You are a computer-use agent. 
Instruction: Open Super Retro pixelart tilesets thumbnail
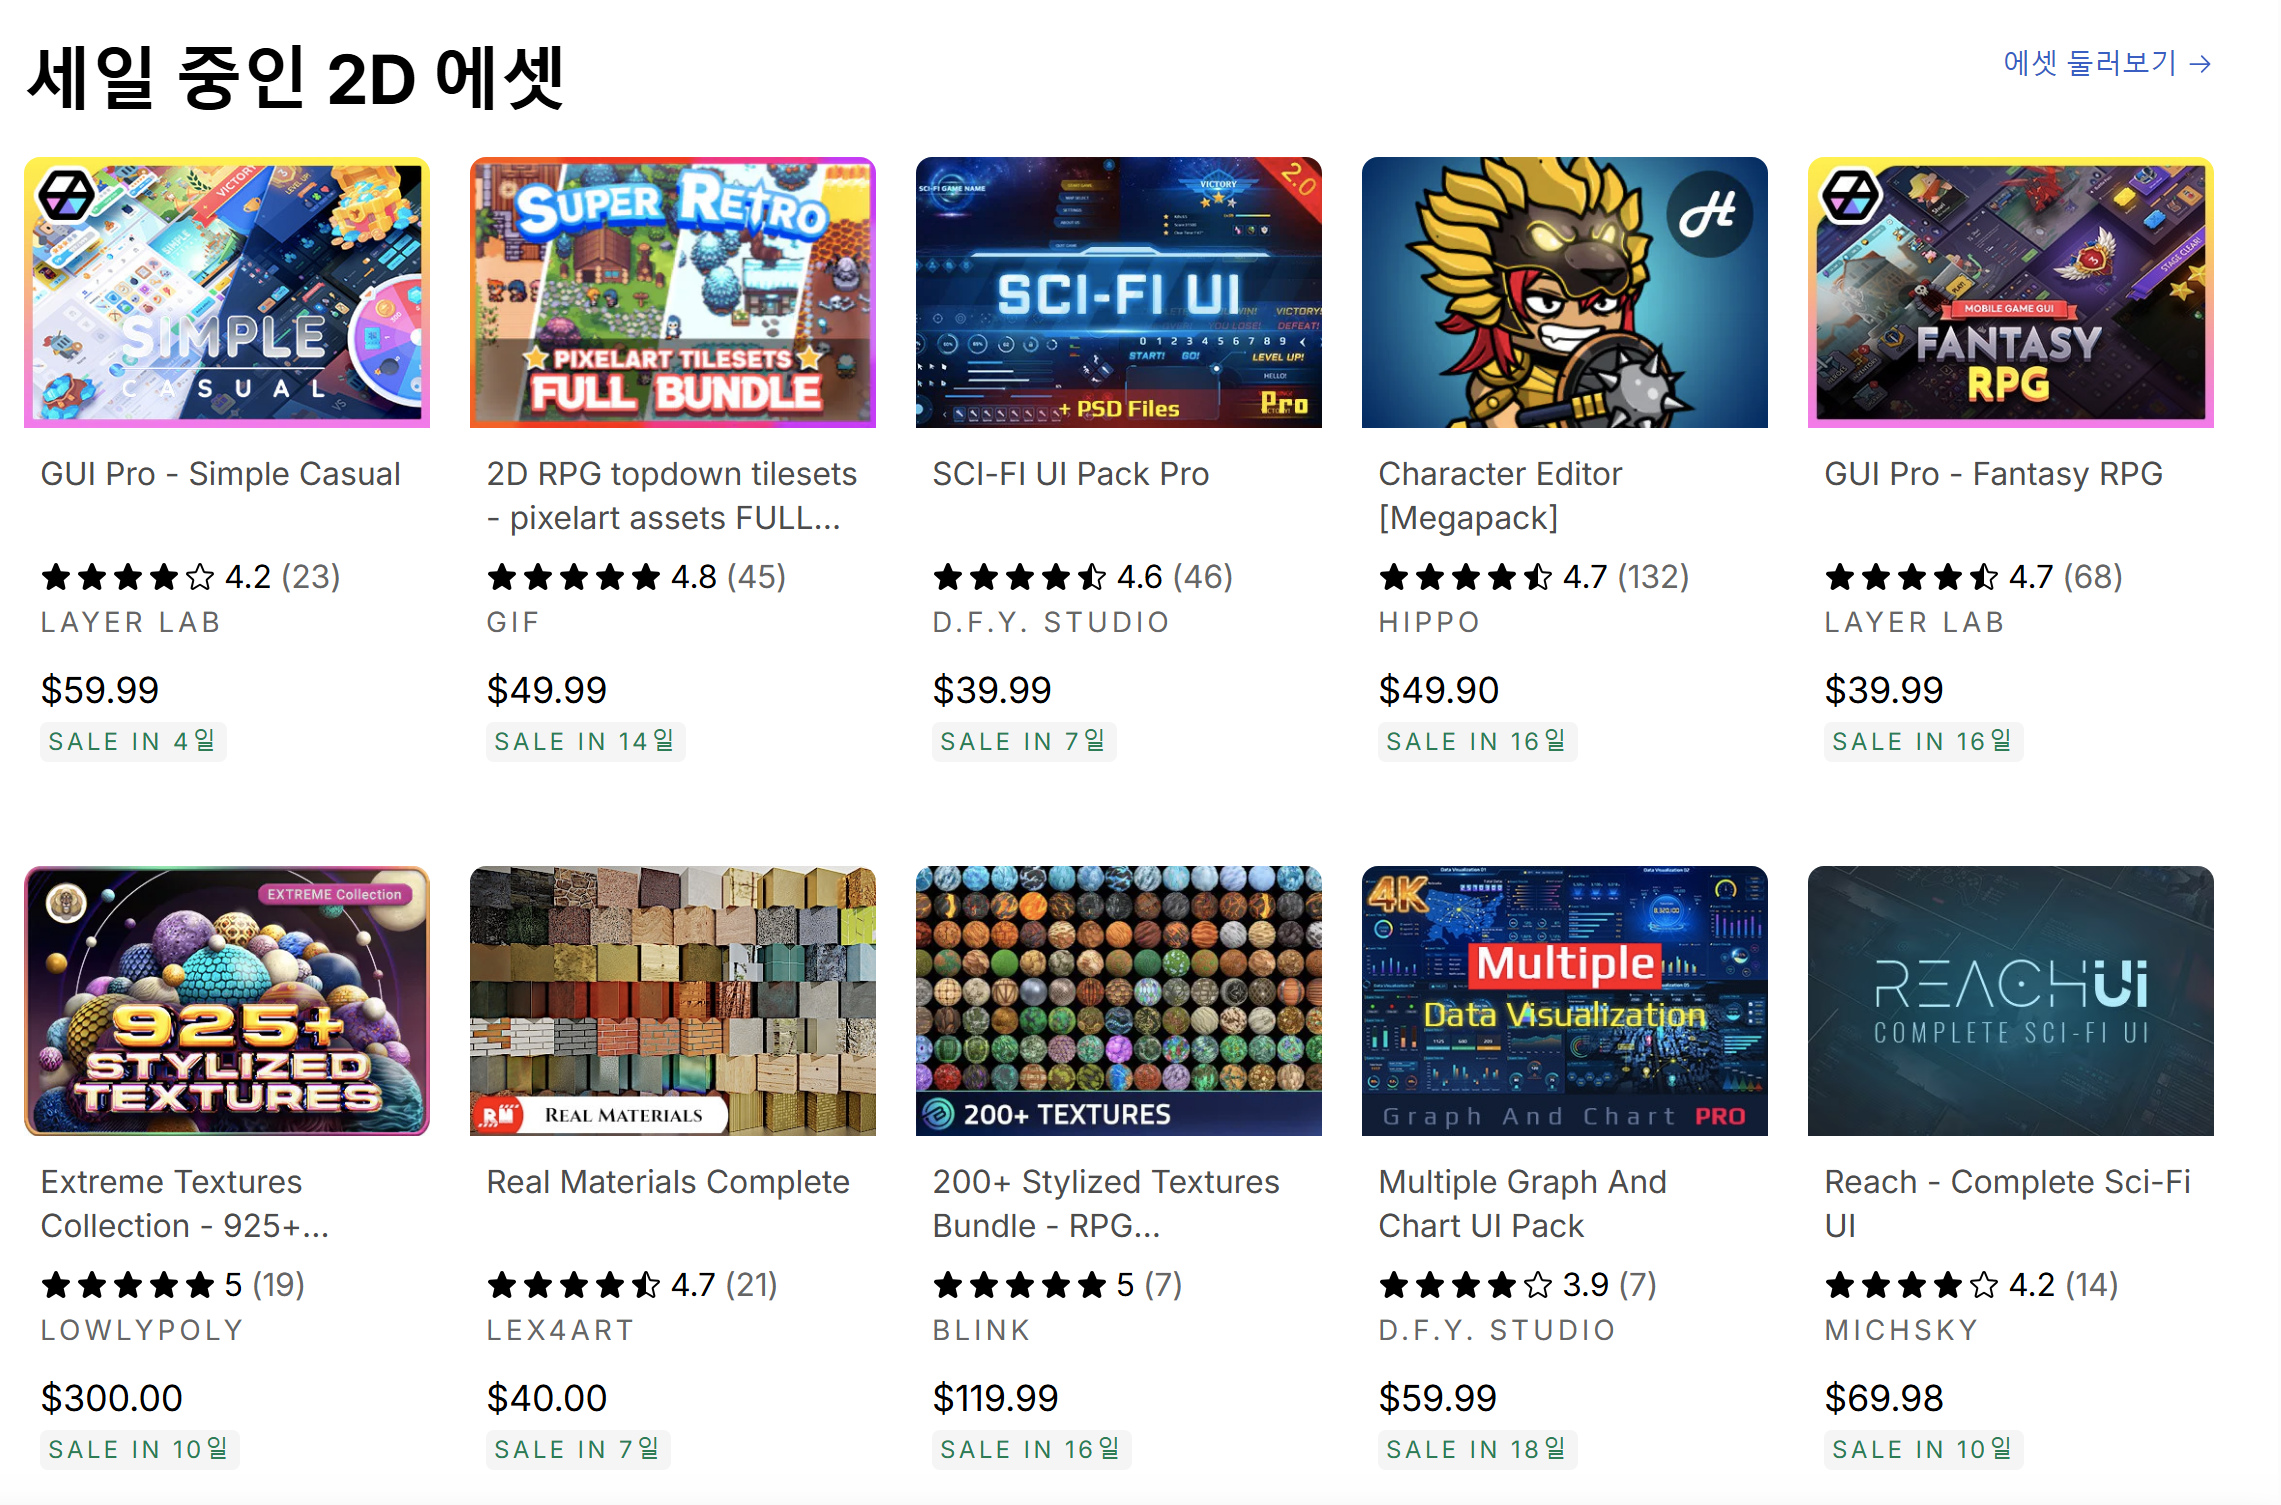point(673,292)
